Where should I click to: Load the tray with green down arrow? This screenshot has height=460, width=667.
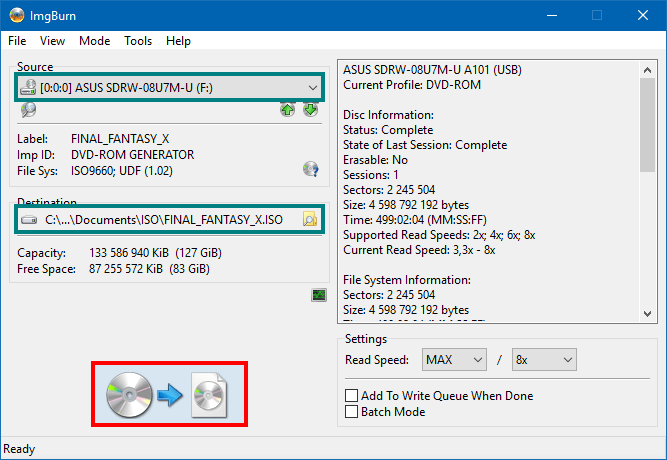[311, 110]
